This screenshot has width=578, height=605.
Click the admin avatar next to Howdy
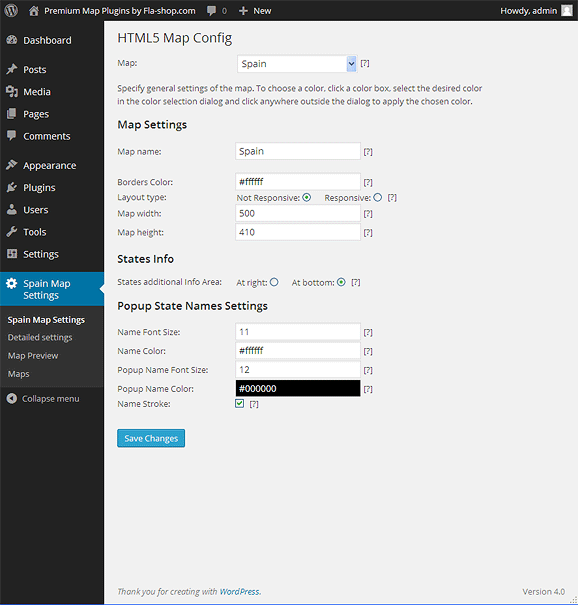[x=566, y=10]
